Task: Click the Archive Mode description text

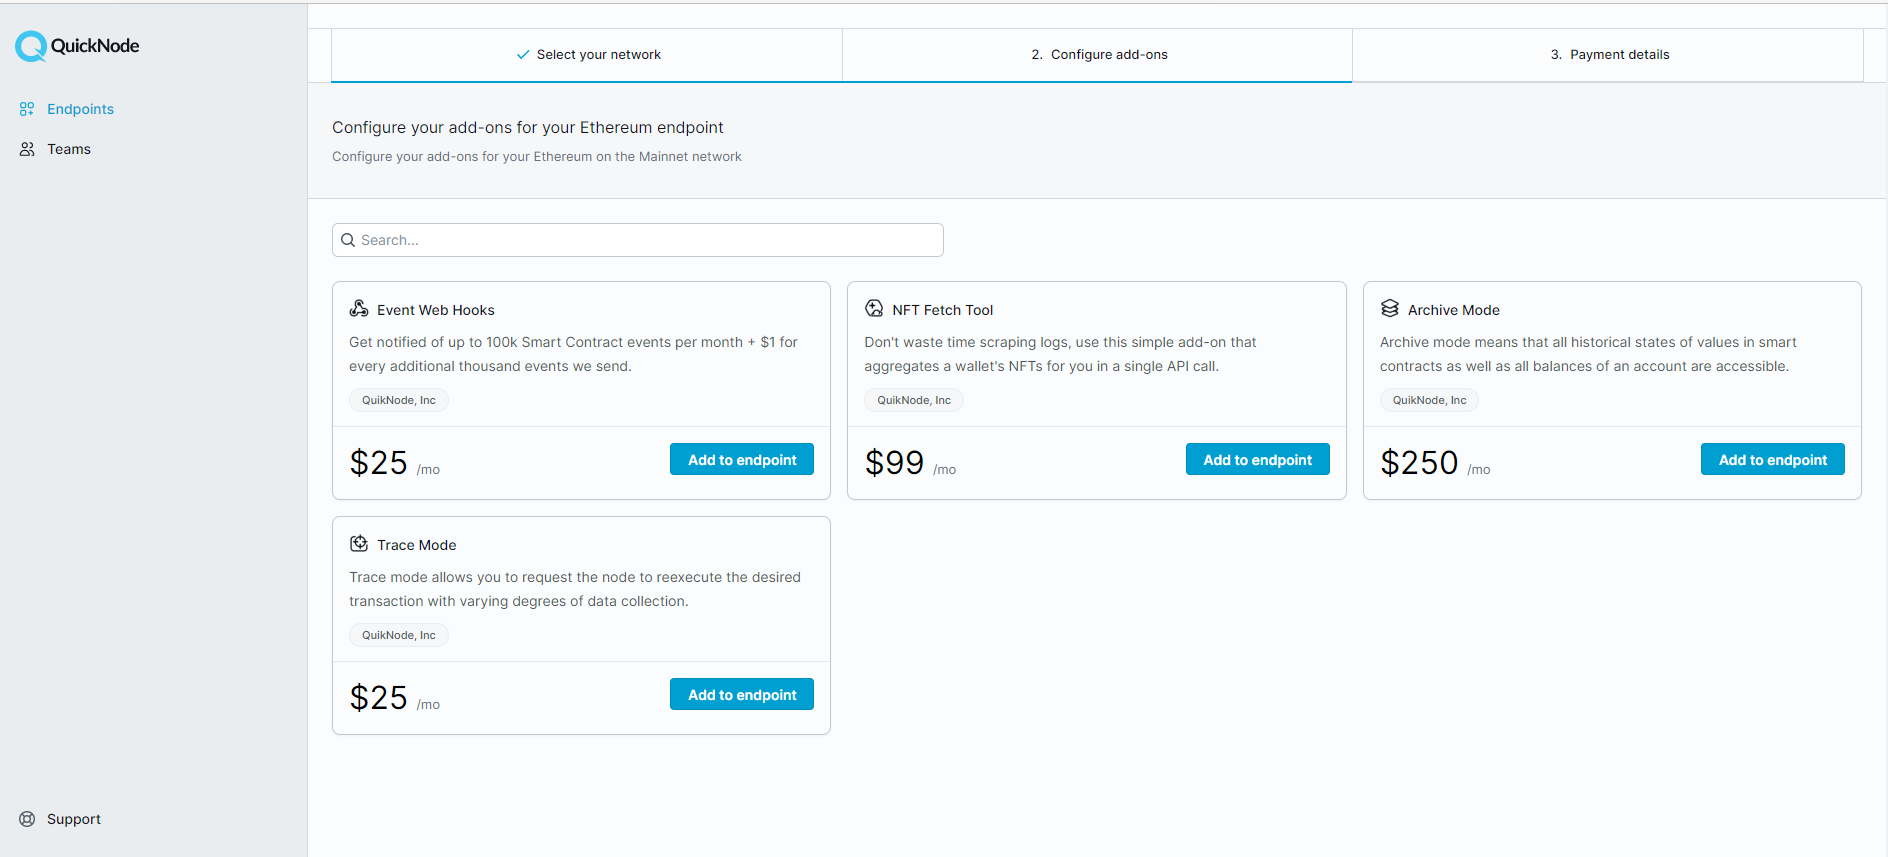Action: 1588,354
